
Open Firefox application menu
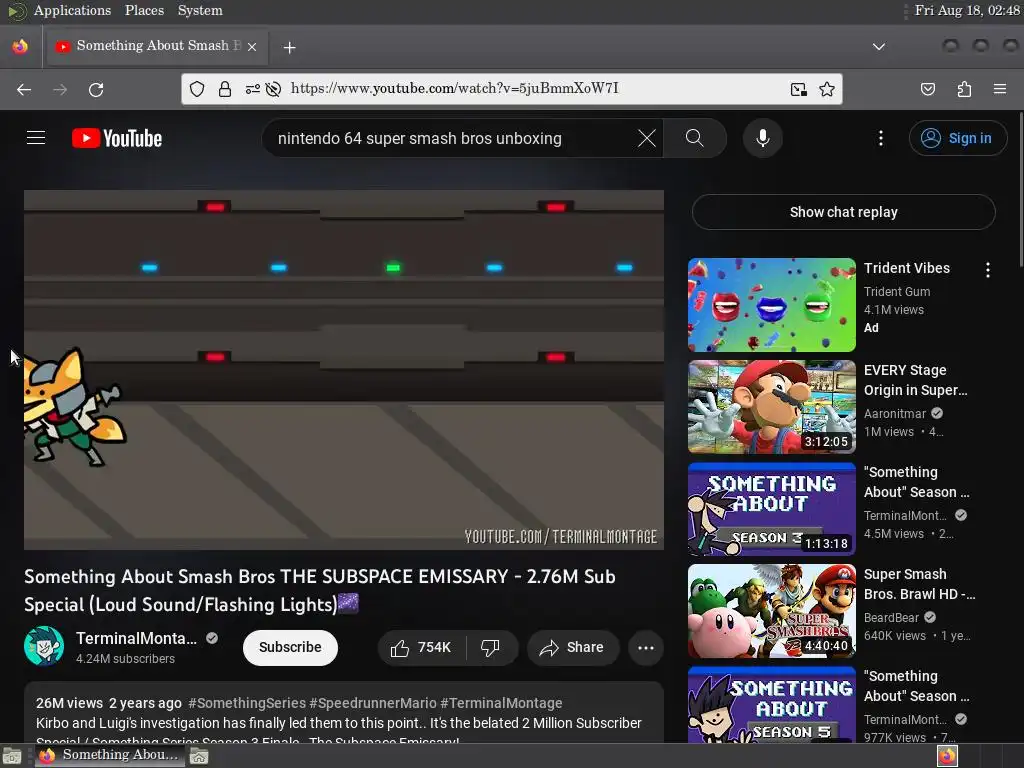tap(1000, 89)
